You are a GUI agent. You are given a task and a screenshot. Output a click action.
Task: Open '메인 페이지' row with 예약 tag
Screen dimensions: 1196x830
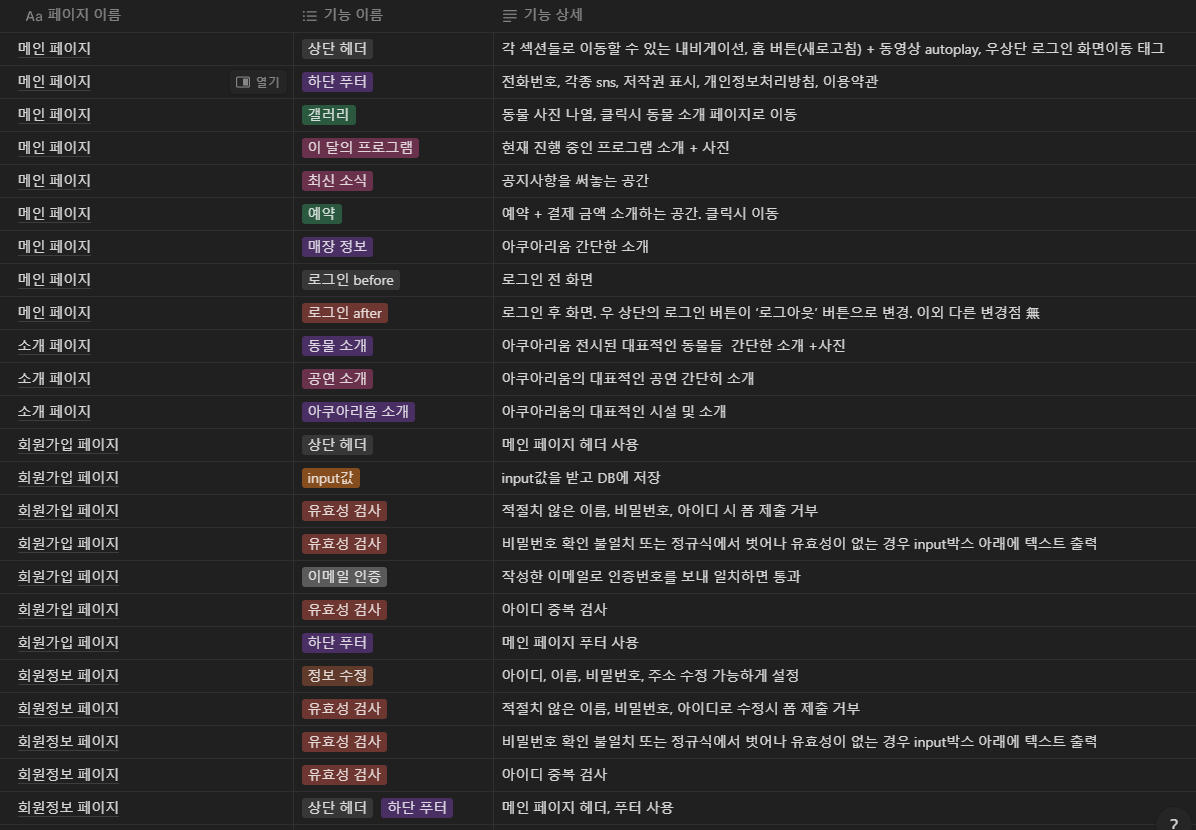point(54,214)
